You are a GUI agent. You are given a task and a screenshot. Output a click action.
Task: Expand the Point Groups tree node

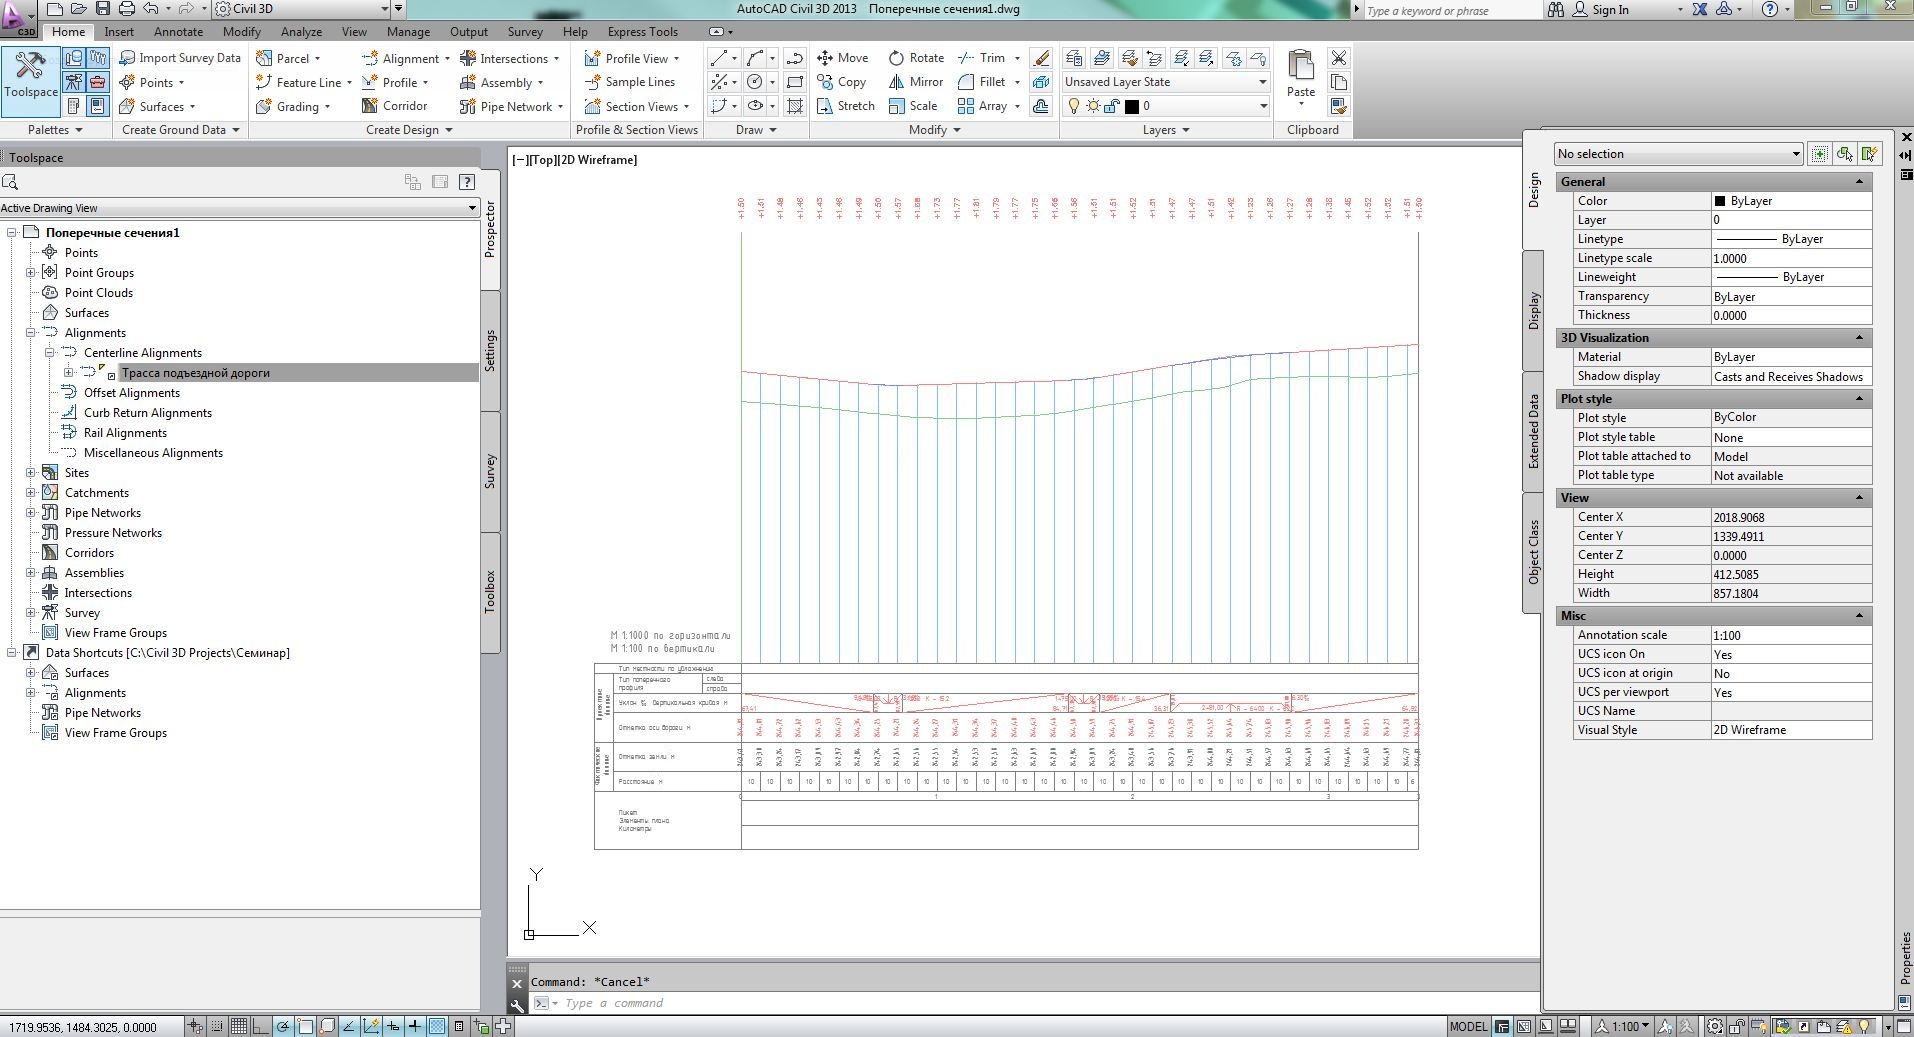(30, 273)
